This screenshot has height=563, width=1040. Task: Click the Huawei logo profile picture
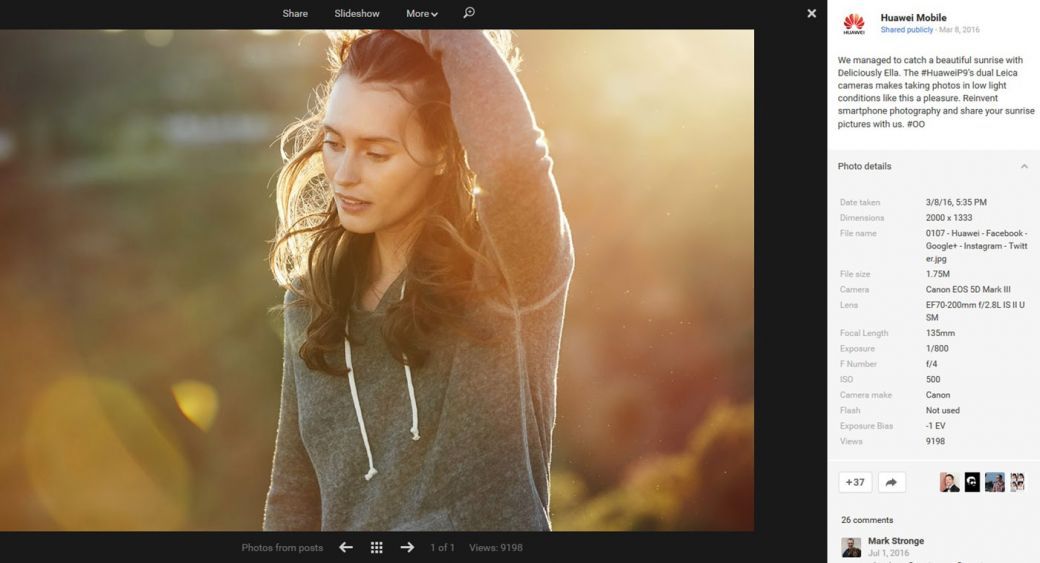pyautogui.click(x=853, y=23)
